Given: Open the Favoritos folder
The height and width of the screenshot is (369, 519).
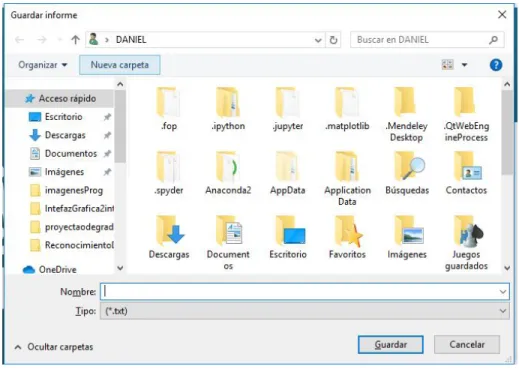Looking at the screenshot, I should tap(347, 237).
